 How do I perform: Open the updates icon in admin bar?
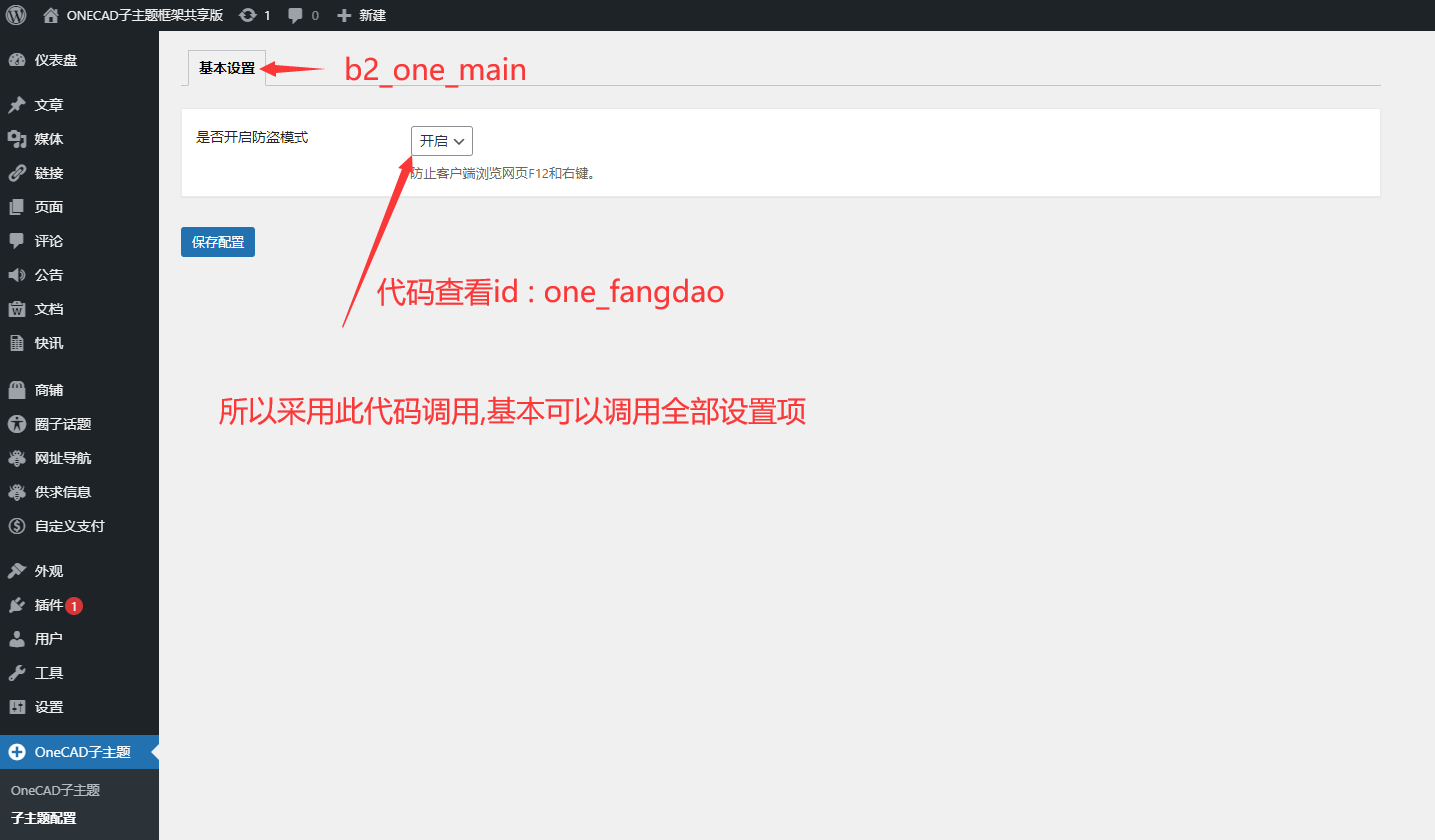pyautogui.click(x=248, y=15)
